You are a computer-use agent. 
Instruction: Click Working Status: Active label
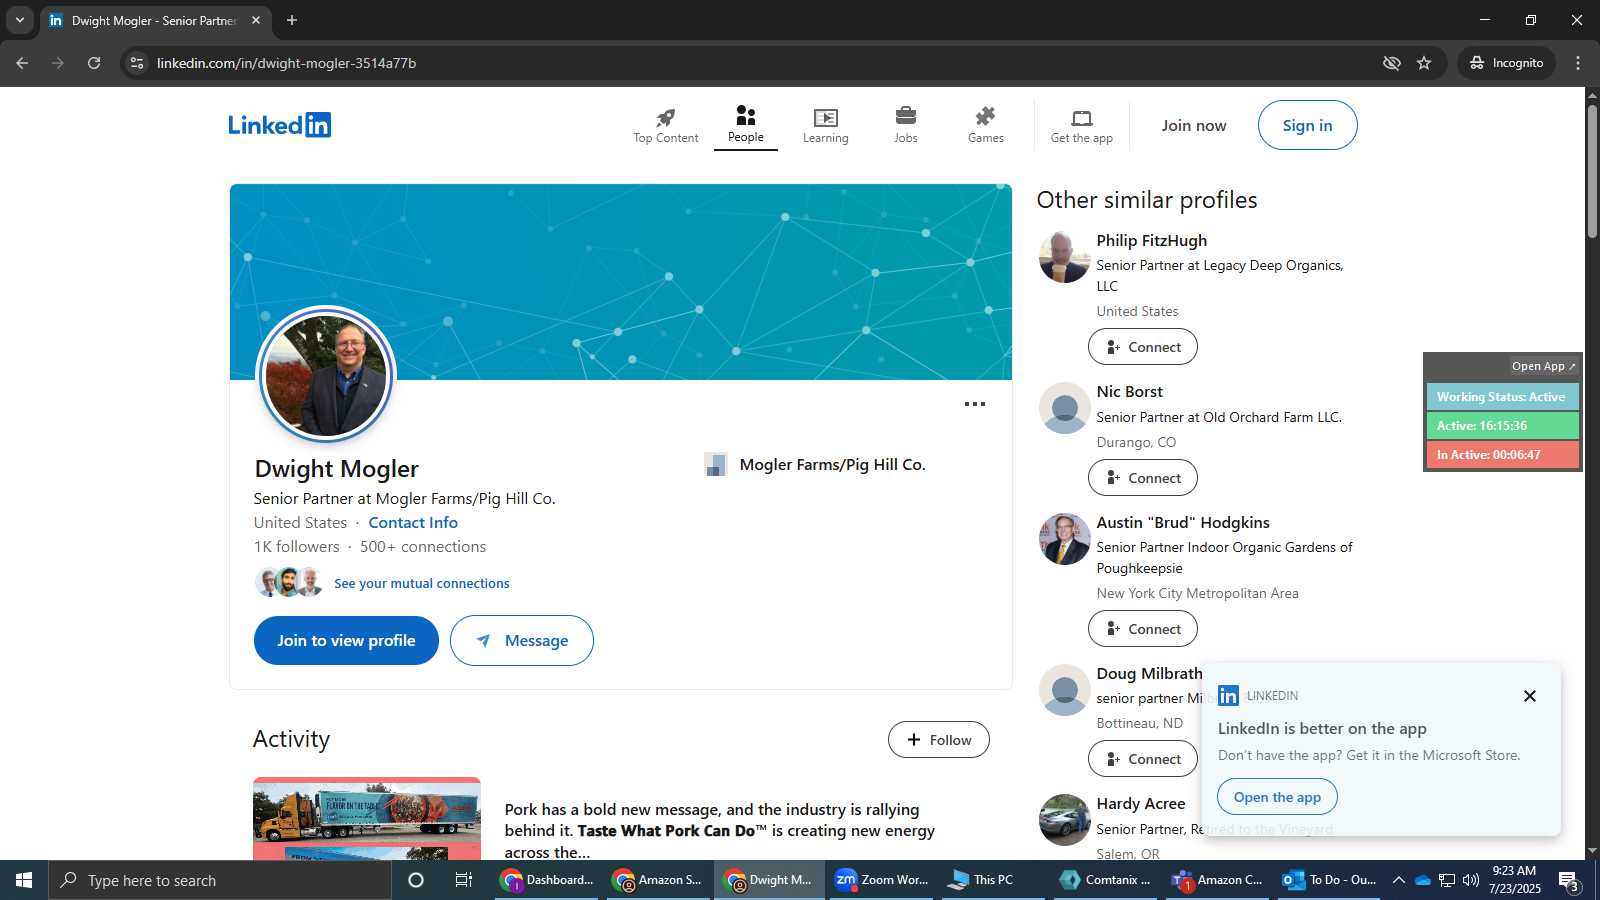pyautogui.click(x=1501, y=397)
